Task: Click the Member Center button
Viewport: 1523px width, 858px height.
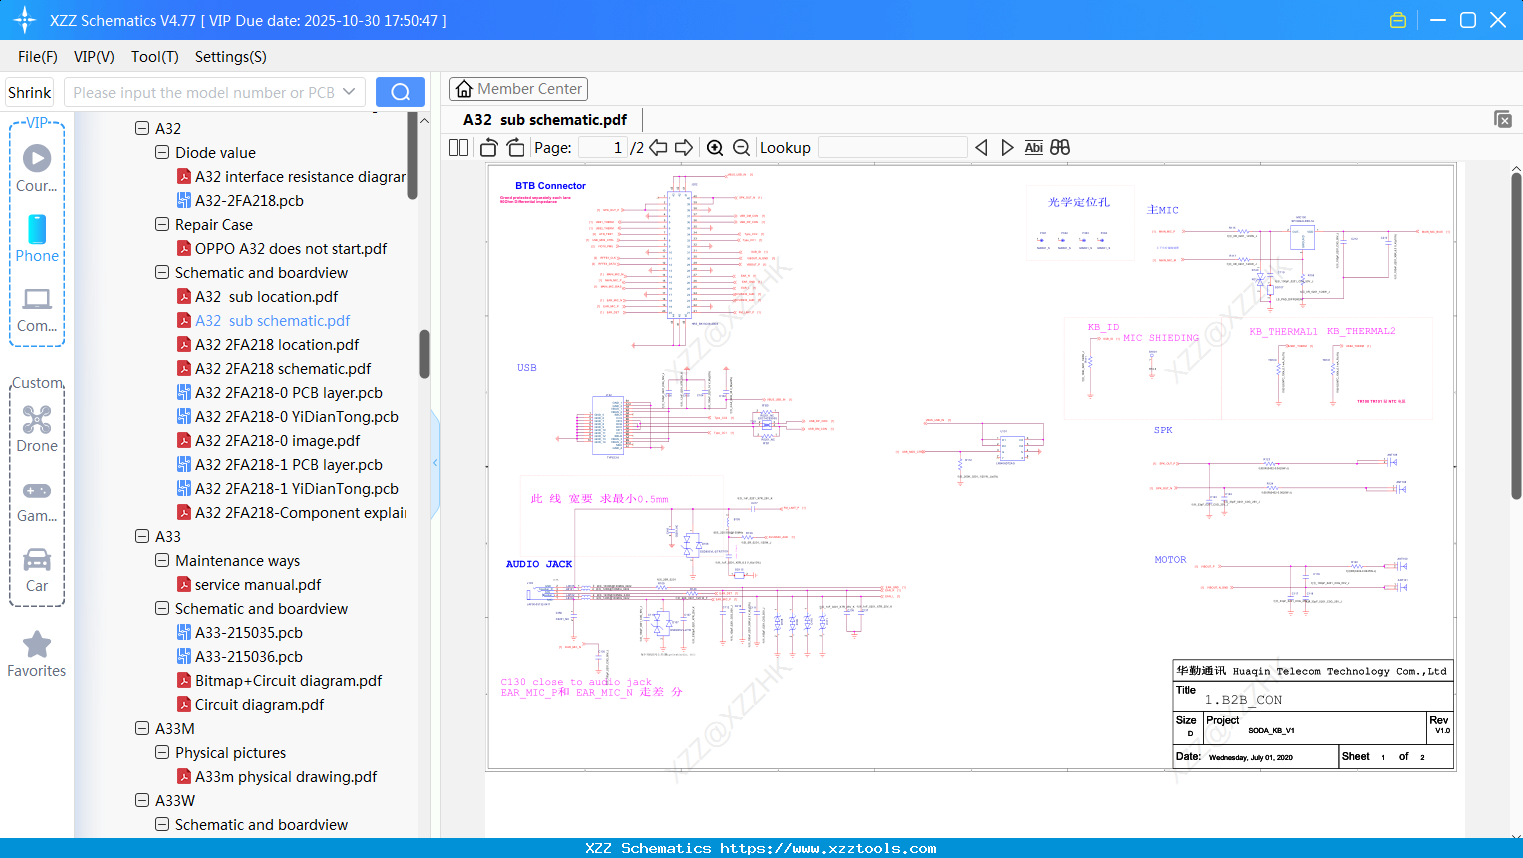Action: coord(518,89)
